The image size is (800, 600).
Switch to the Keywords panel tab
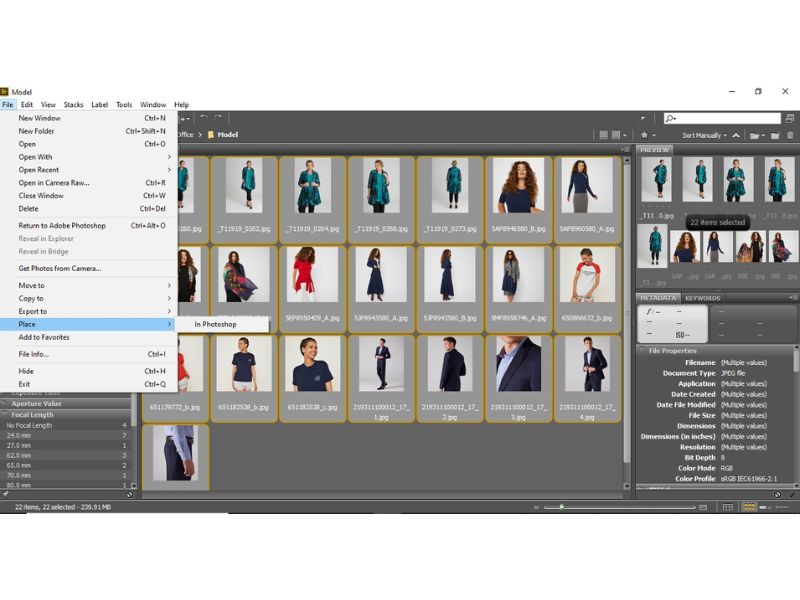(x=702, y=298)
